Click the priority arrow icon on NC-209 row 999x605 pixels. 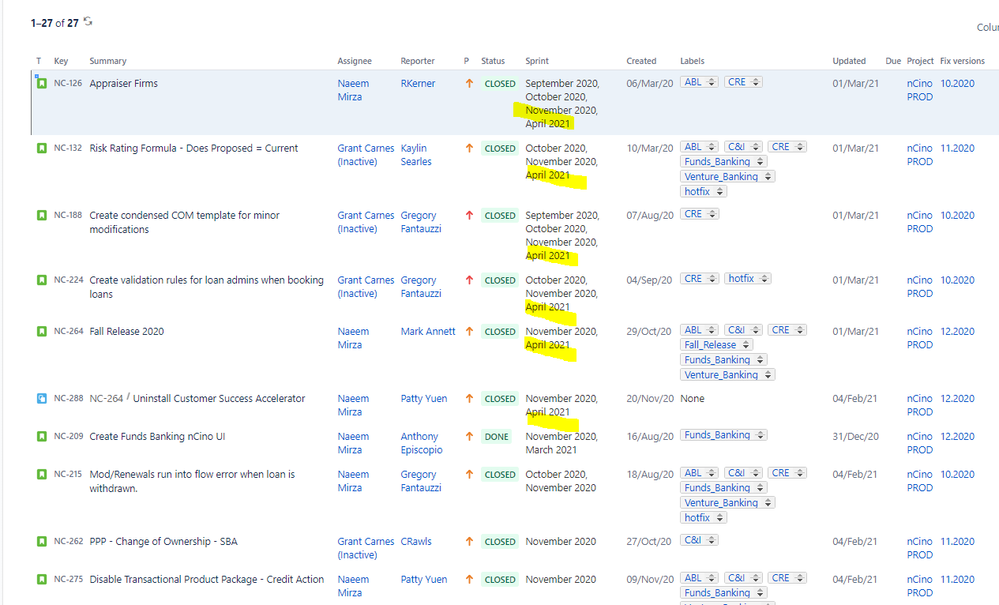[x=470, y=437]
